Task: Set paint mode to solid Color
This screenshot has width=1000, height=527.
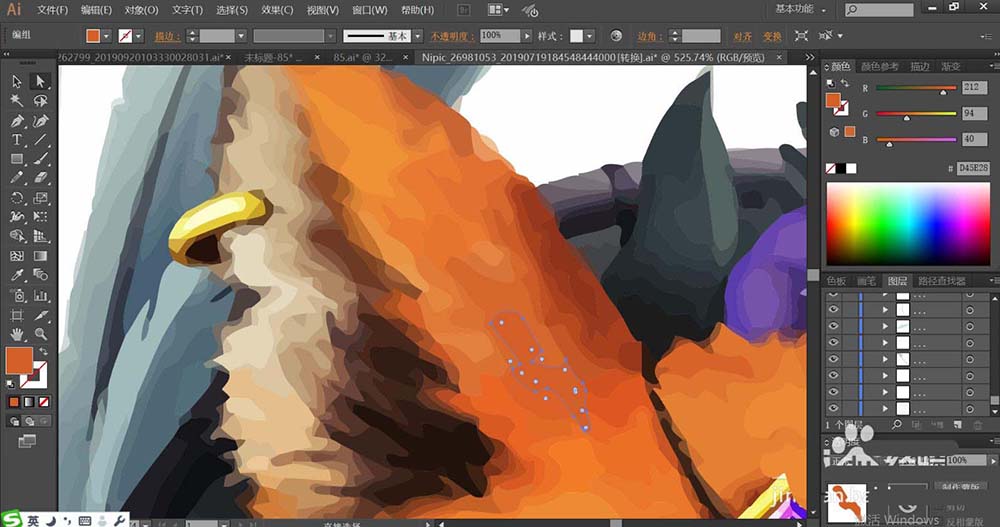Action: [13, 402]
